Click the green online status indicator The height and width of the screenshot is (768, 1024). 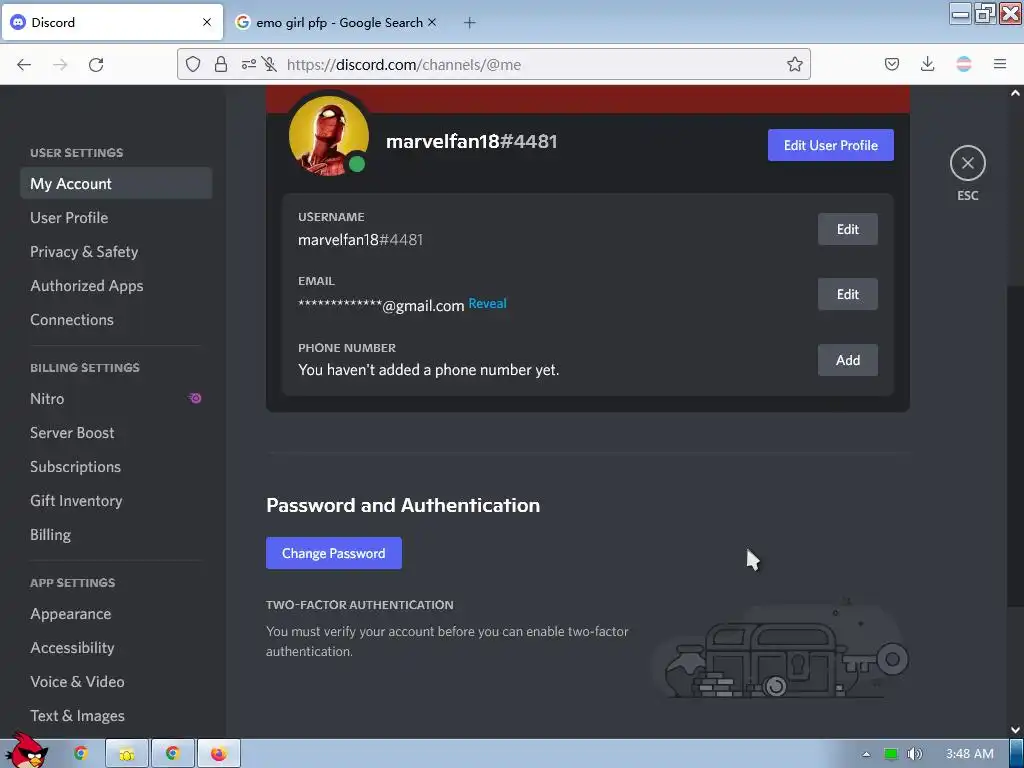(357, 164)
